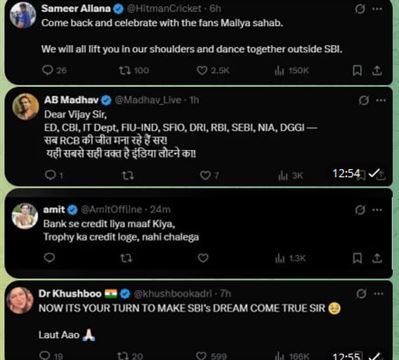Retweet Sameer Allana's Mallya sahab tweet
The height and width of the screenshot is (360, 399).
(124, 70)
